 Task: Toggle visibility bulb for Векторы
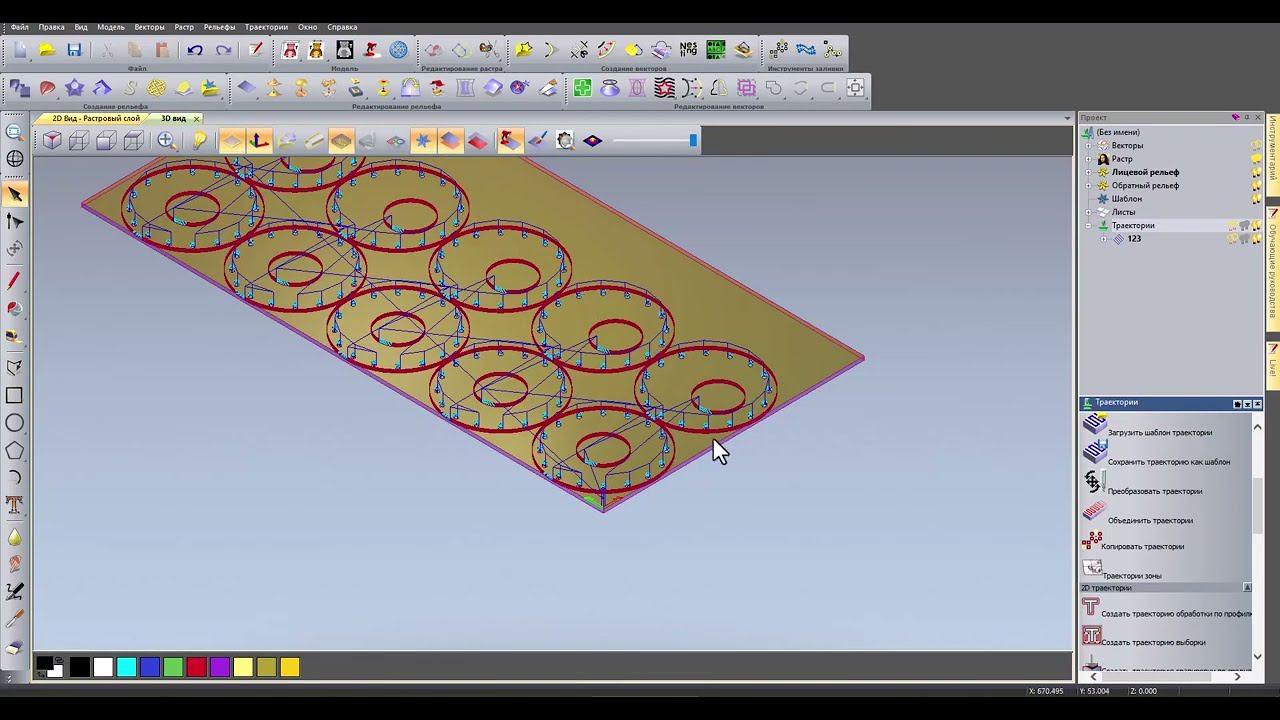(1256, 146)
